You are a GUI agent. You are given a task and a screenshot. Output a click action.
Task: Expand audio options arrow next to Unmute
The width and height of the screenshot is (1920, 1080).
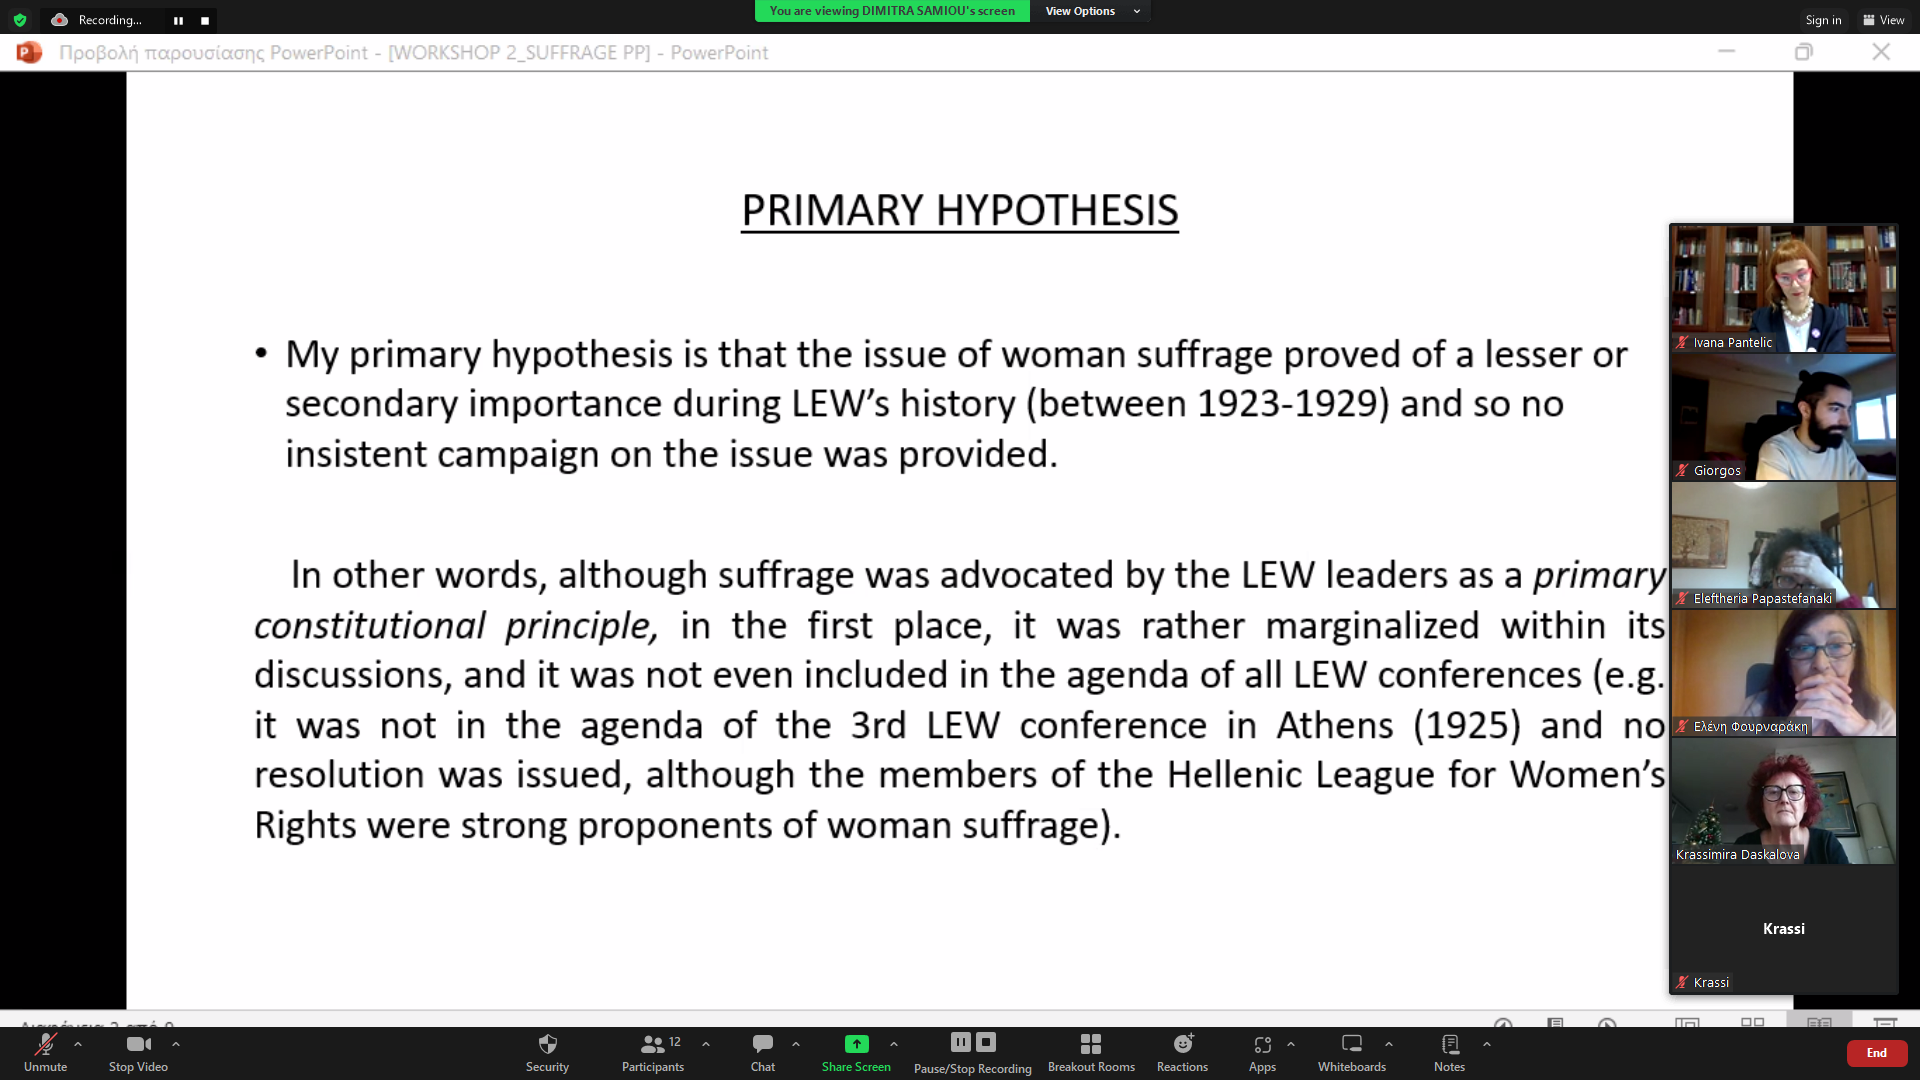pyautogui.click(x=78, y=1044)
